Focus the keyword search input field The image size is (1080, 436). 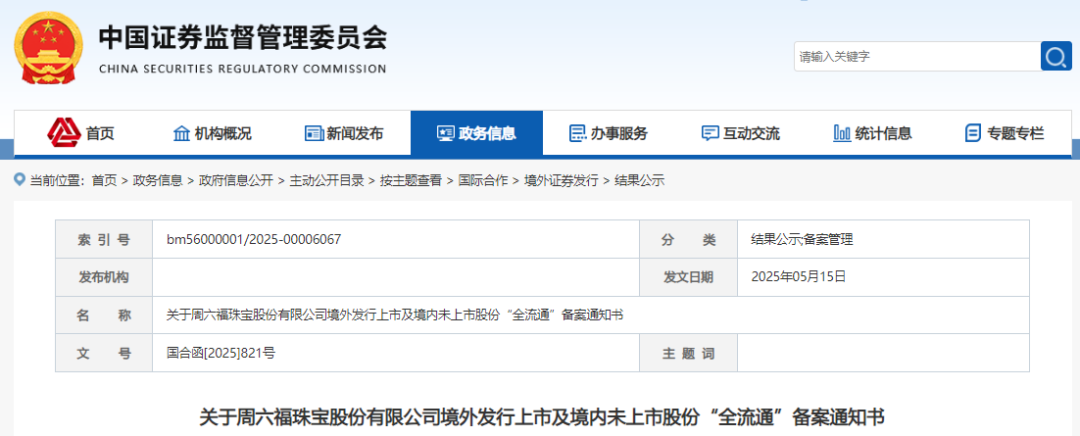pyautogui.click(x=917, y=56)
